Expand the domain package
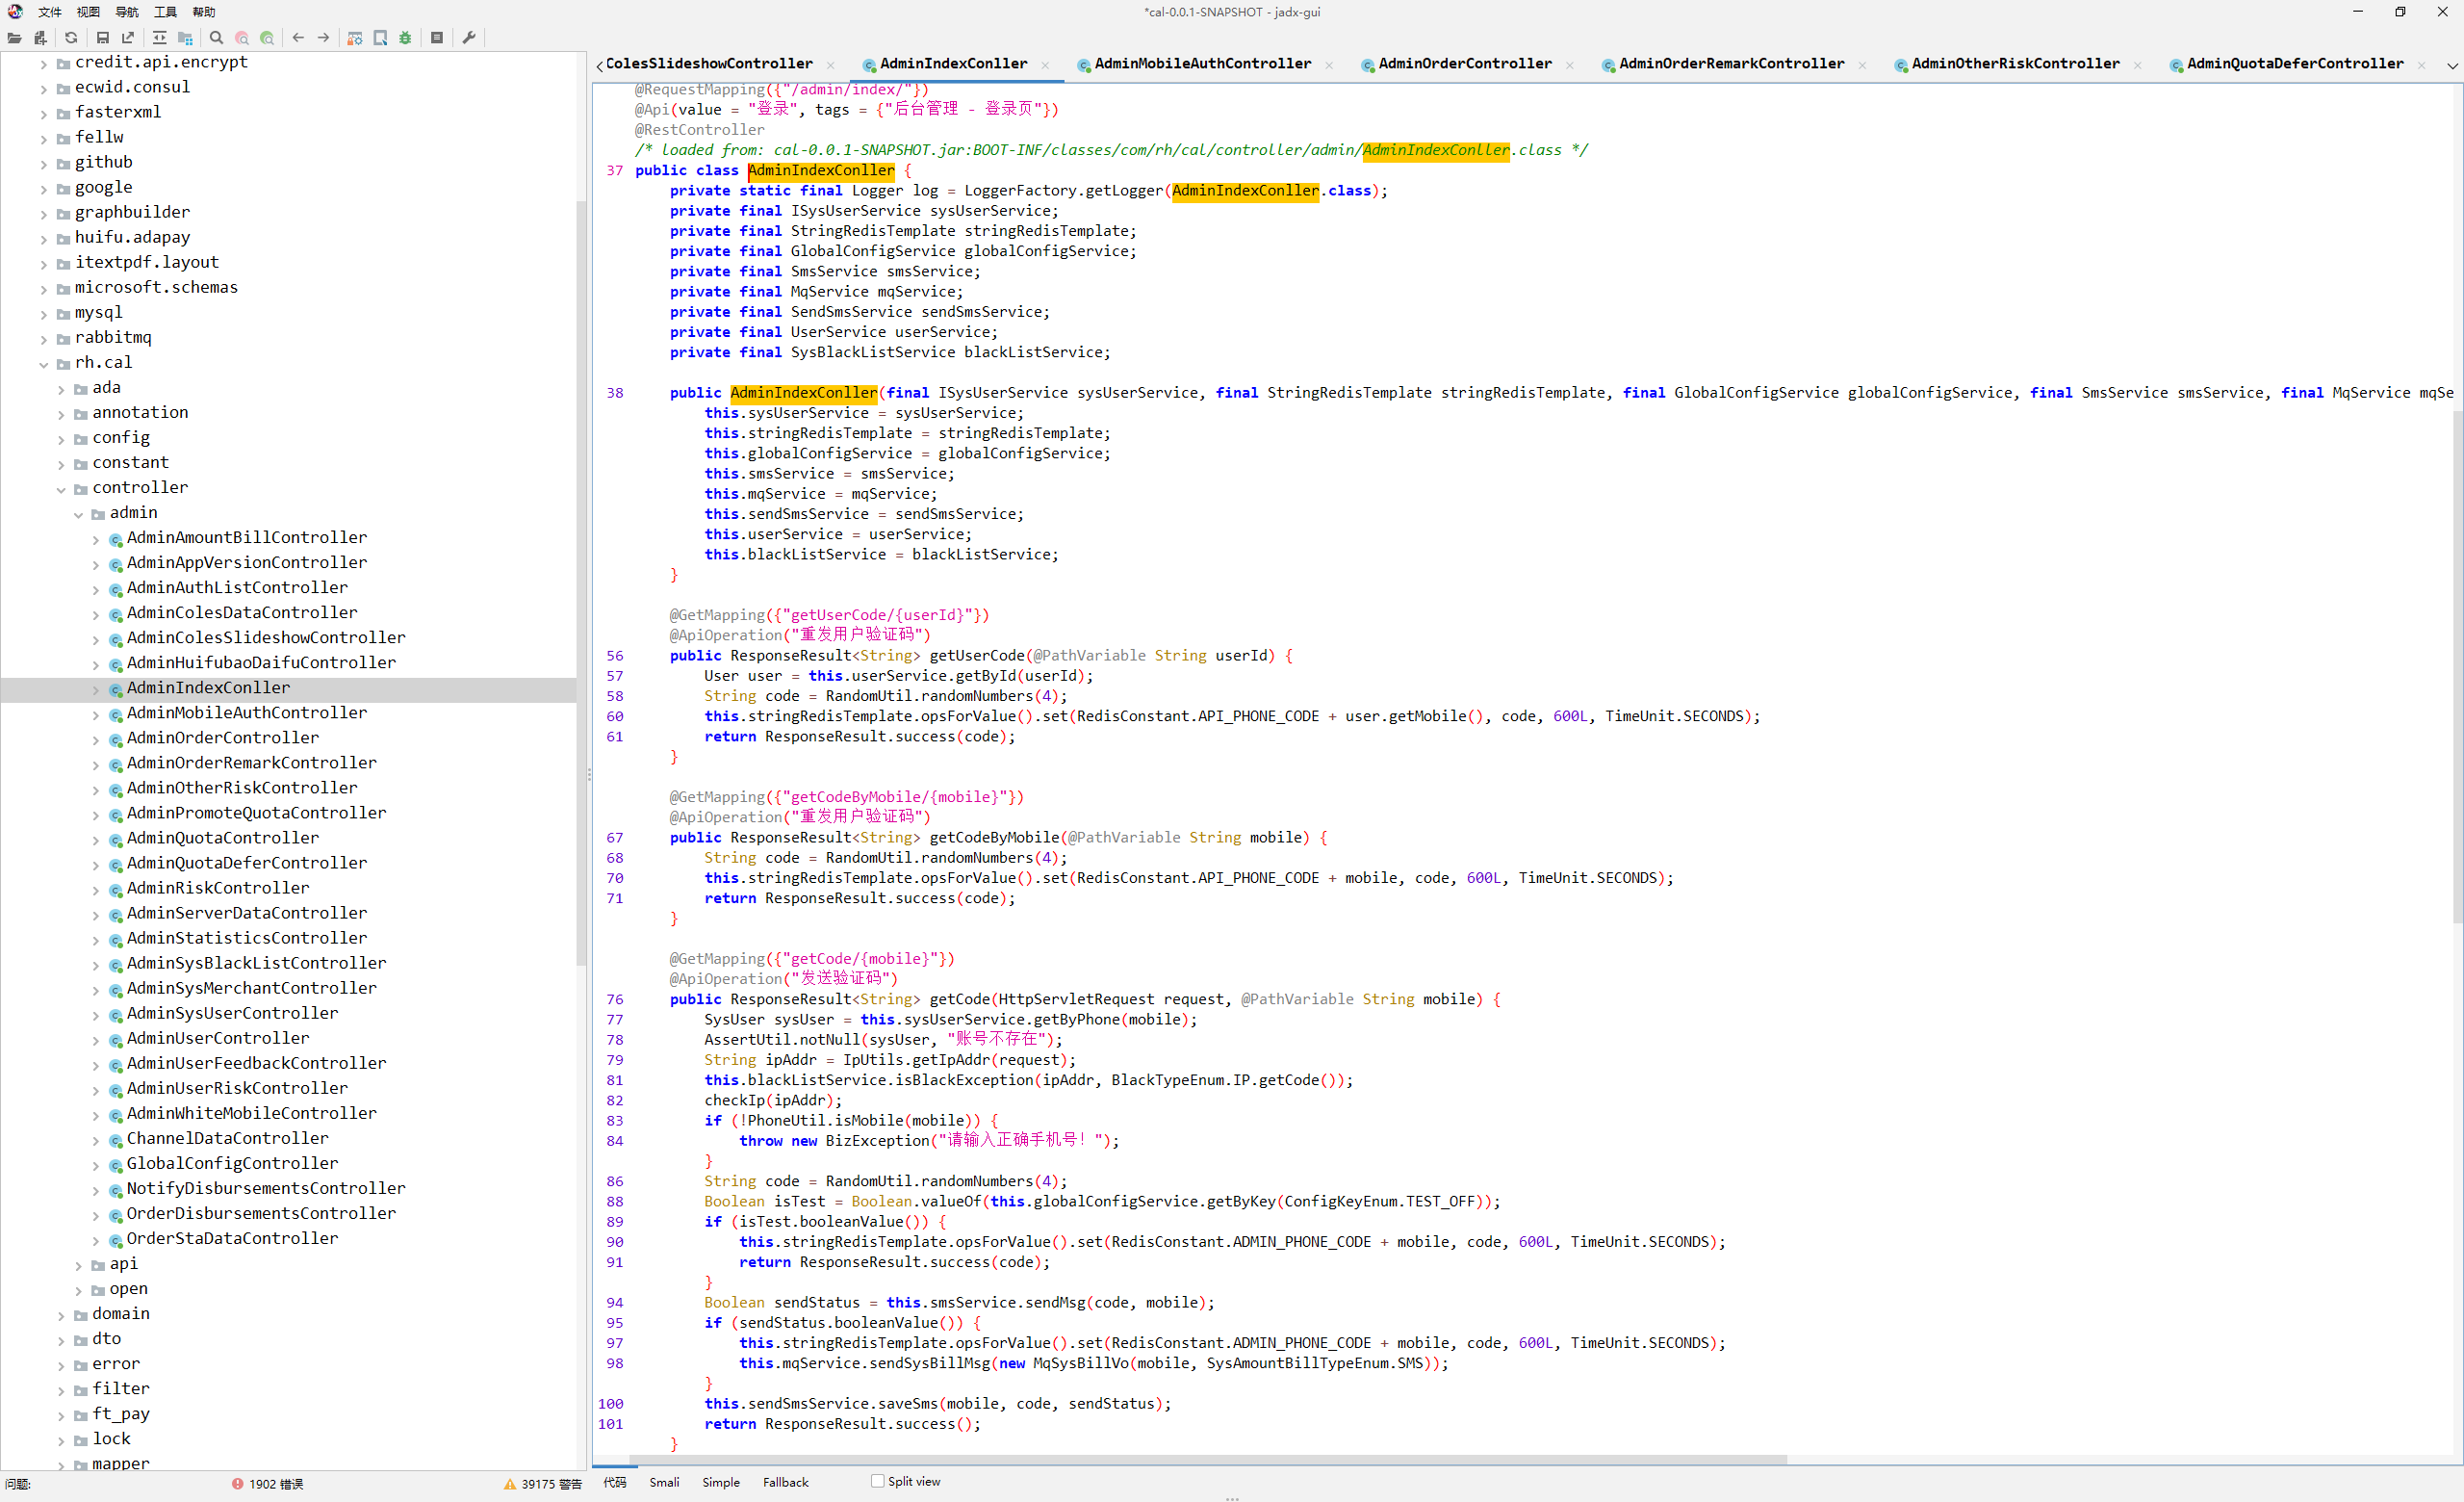Viewport: 2464px width, 1502px height. (61, 1316)
